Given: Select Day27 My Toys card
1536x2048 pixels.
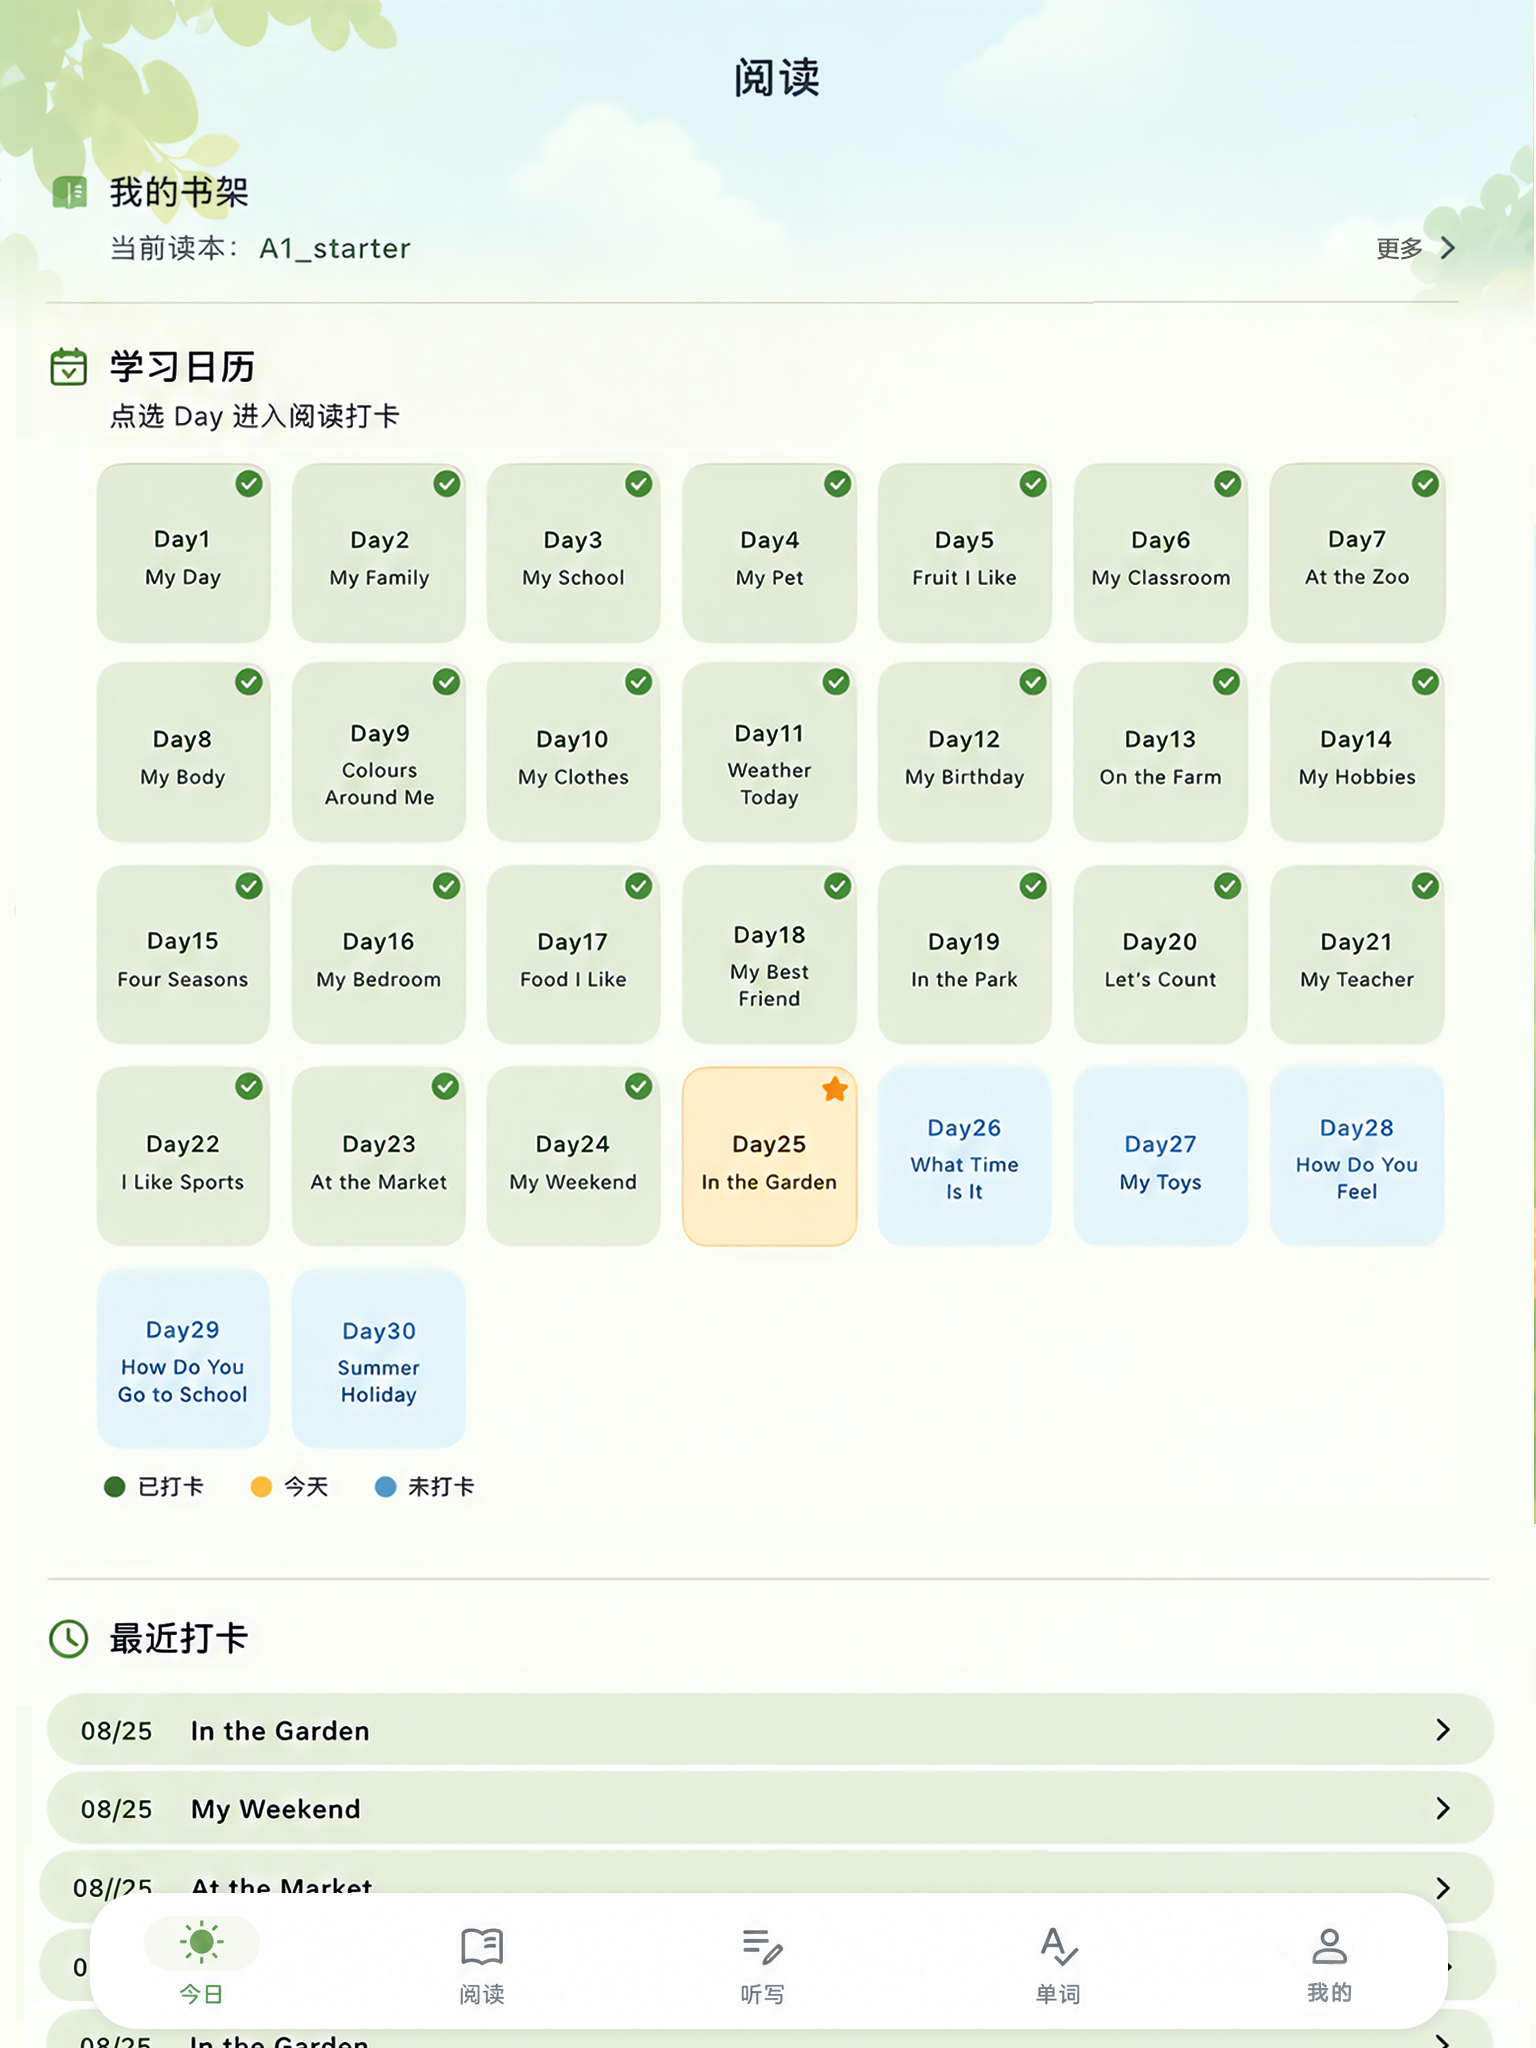Looking at the screenshot, I should coord(1161,1157).
